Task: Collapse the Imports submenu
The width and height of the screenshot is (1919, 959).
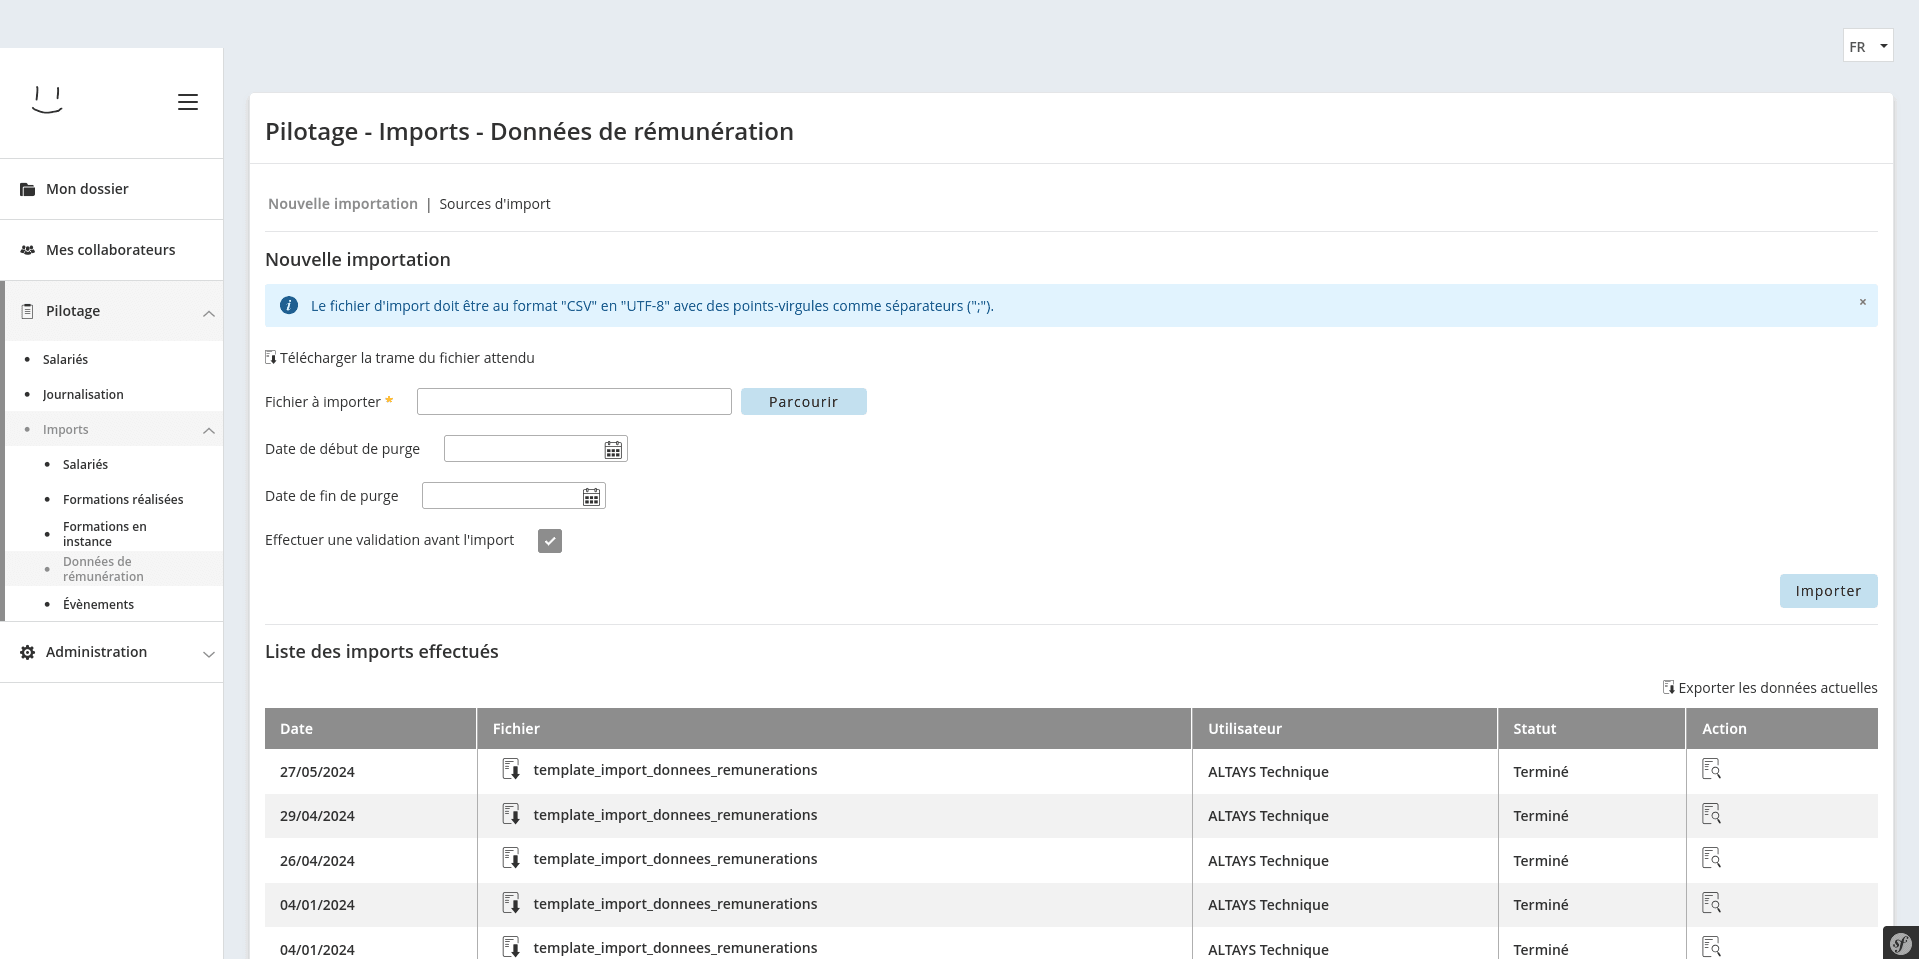Action: click(208, 431)
